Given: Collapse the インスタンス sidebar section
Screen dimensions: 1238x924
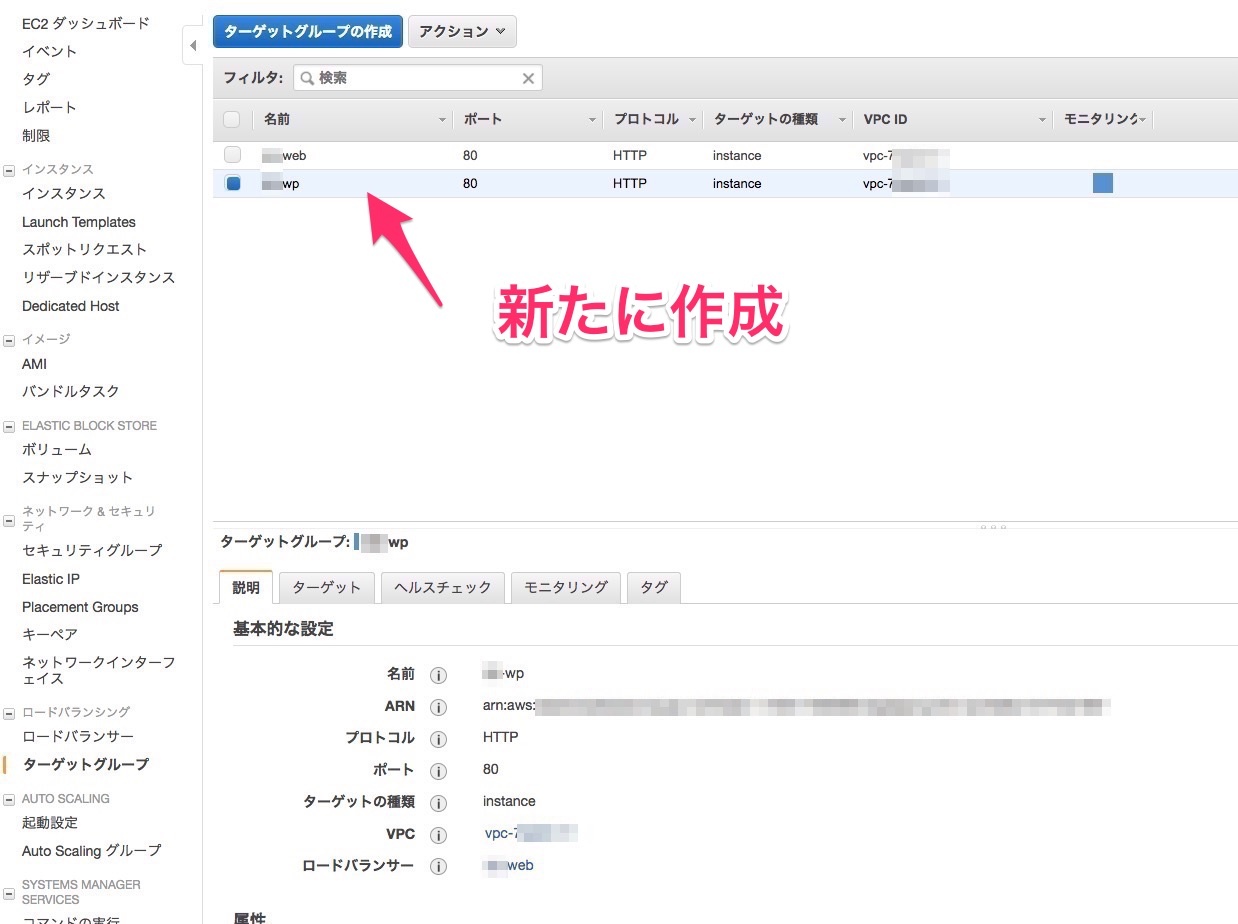Looking at the screenshot, I should 9,170.
